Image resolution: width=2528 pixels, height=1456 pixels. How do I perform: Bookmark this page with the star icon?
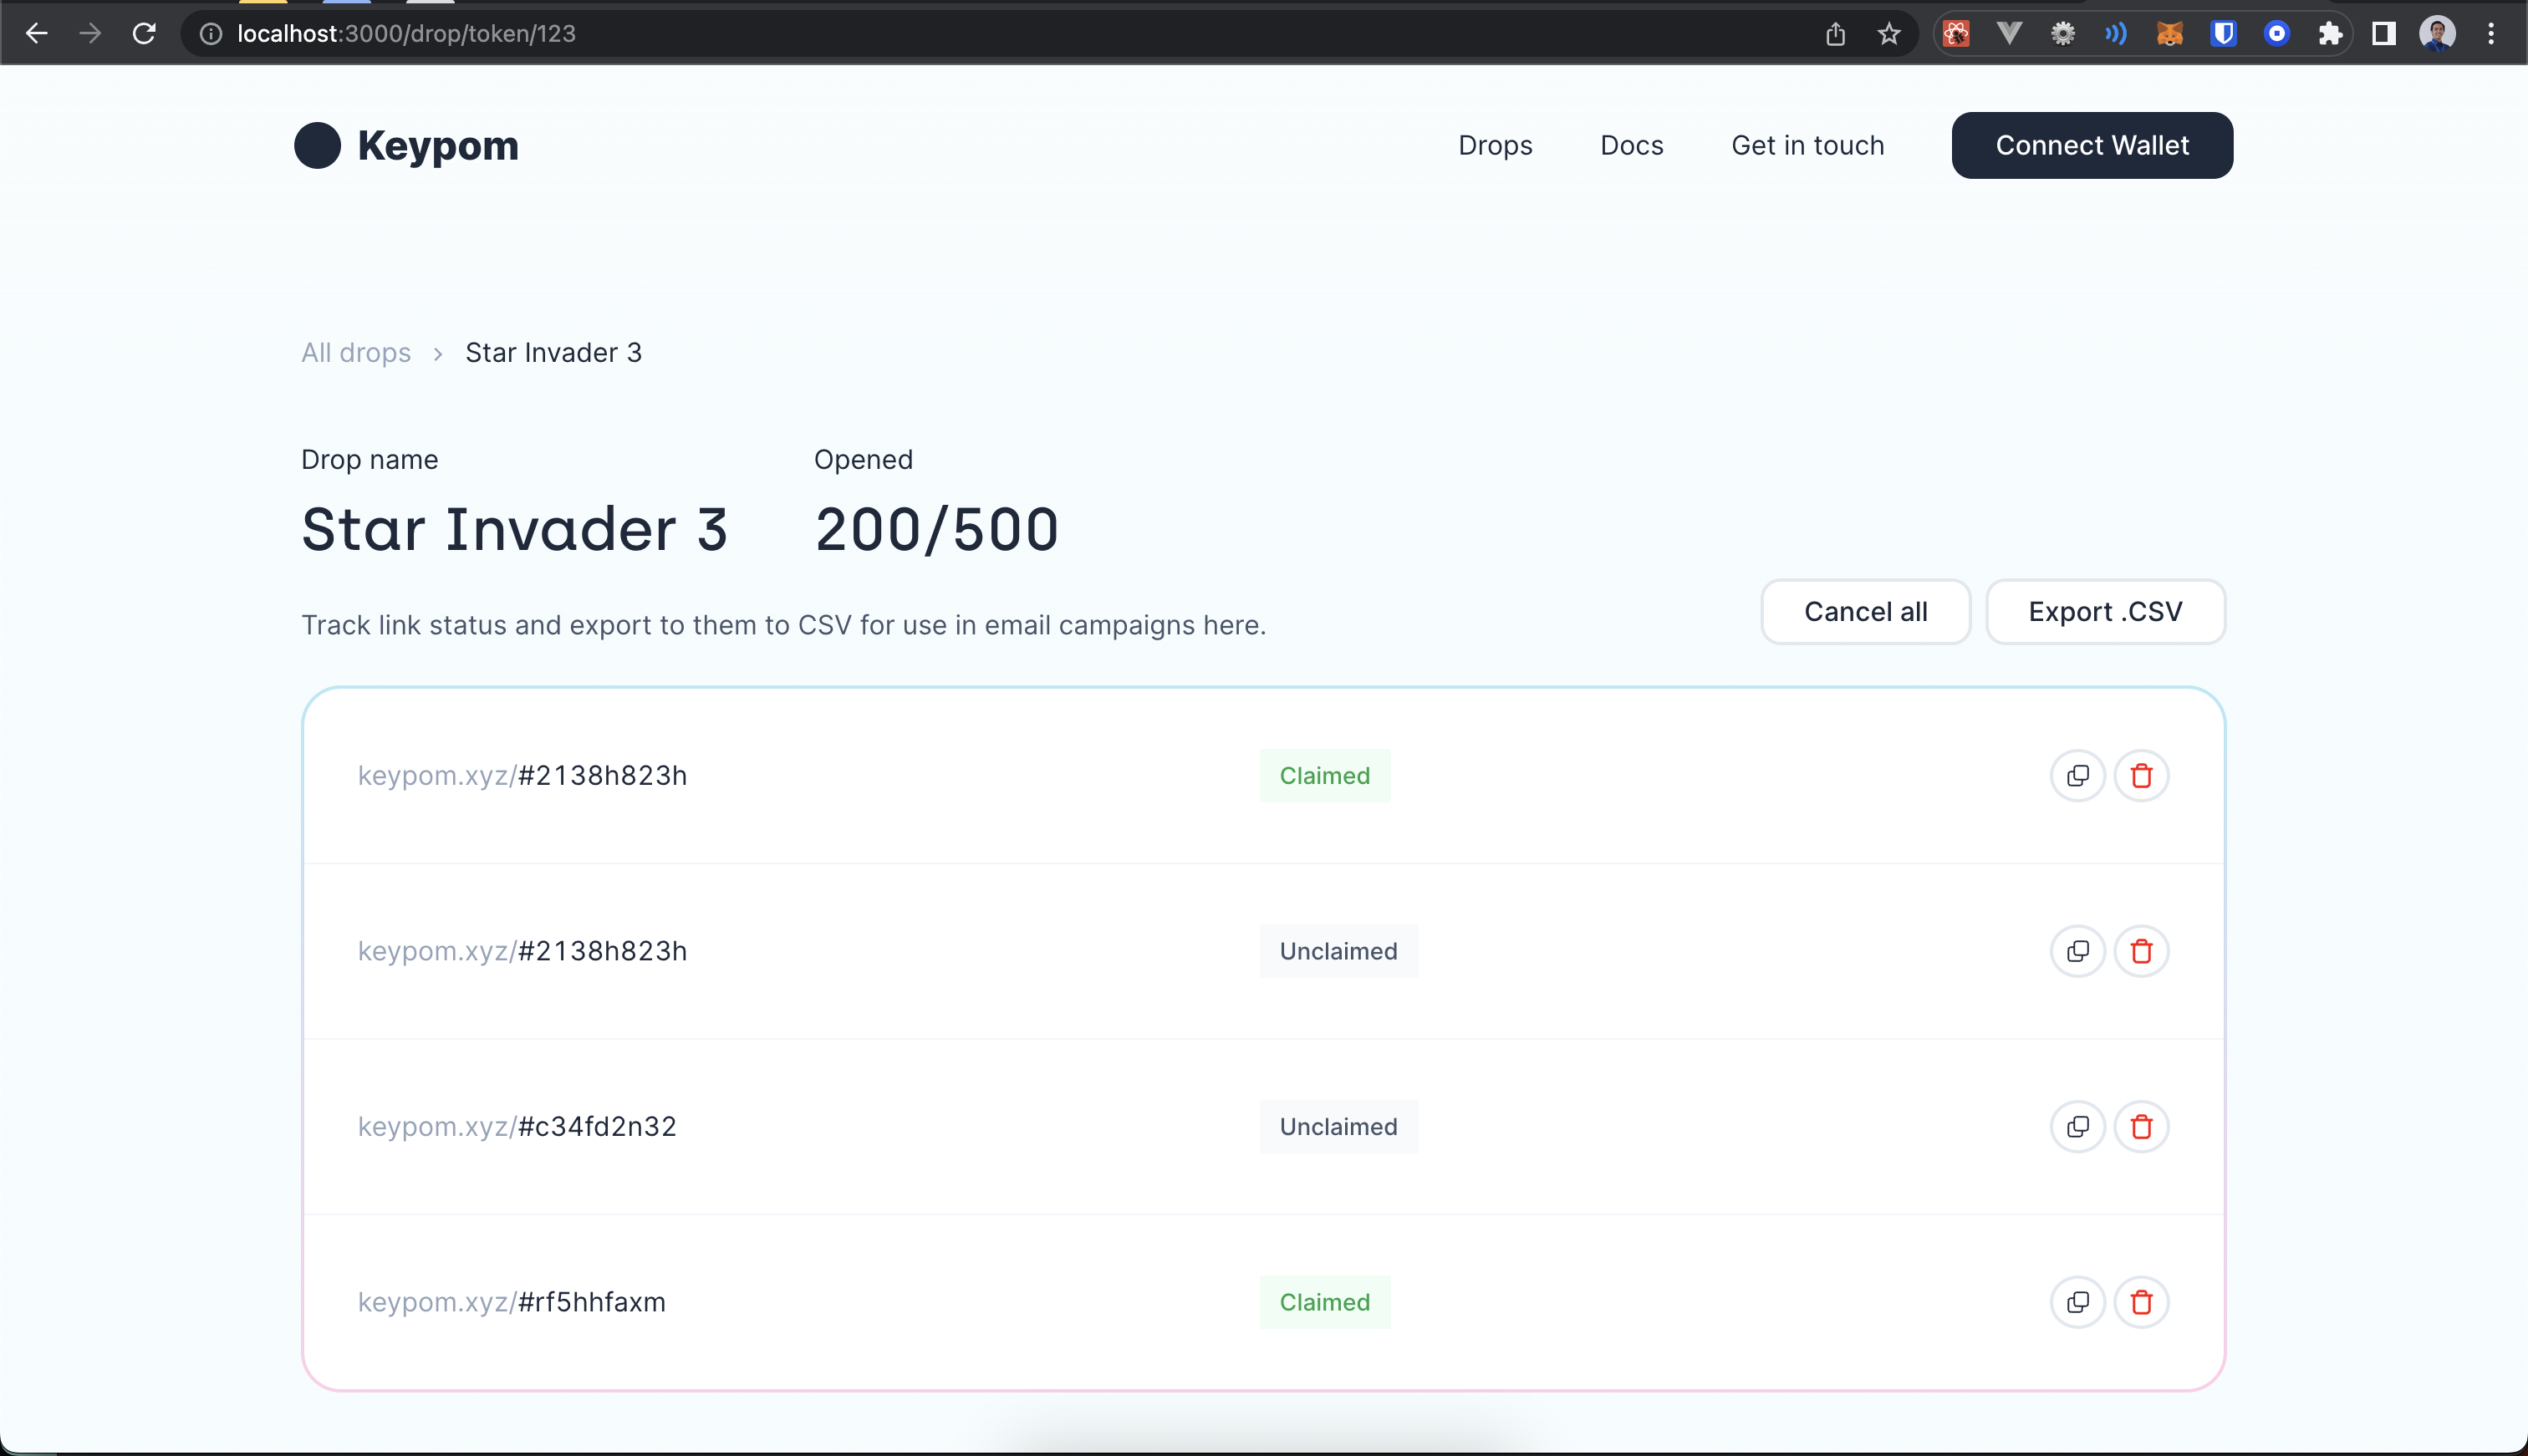click(x=1888, y=33)
